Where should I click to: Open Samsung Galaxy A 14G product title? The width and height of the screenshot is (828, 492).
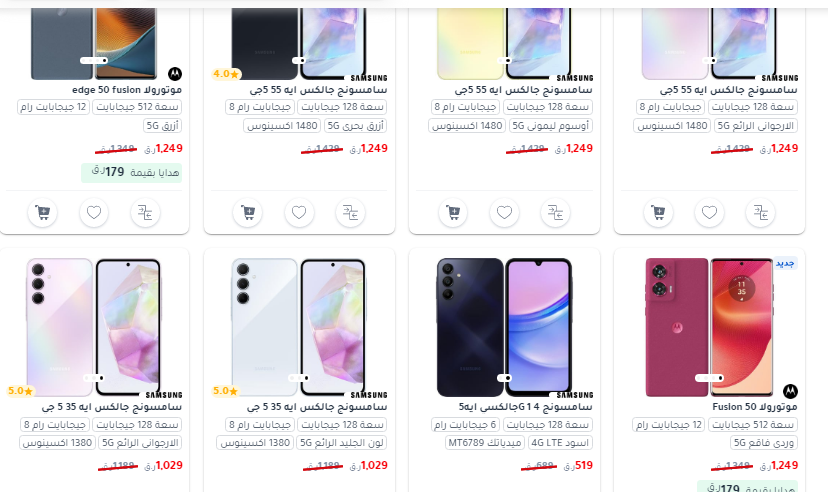point(525,407)
